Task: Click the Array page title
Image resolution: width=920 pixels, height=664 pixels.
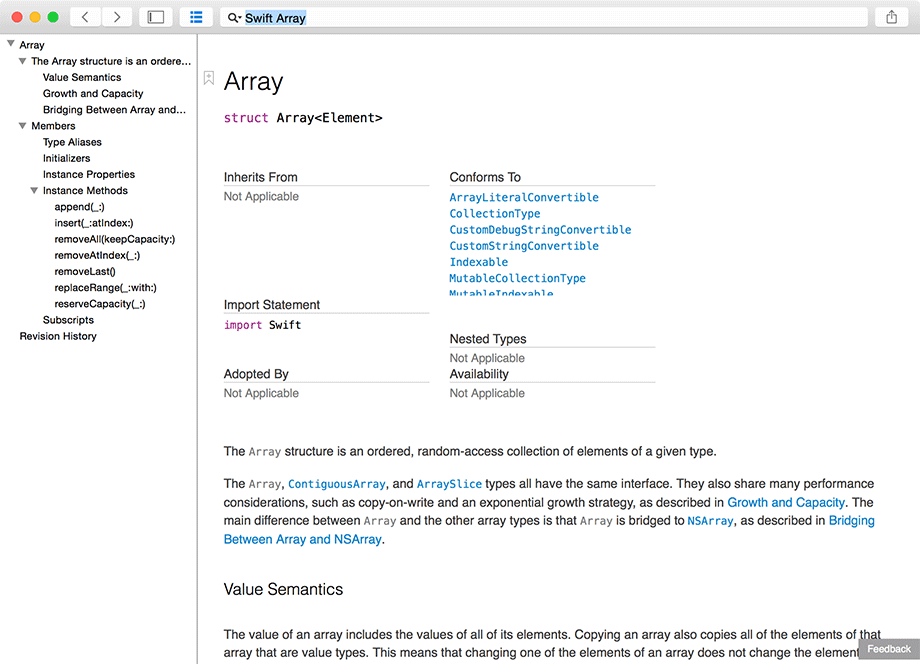Action: point(253,81)
